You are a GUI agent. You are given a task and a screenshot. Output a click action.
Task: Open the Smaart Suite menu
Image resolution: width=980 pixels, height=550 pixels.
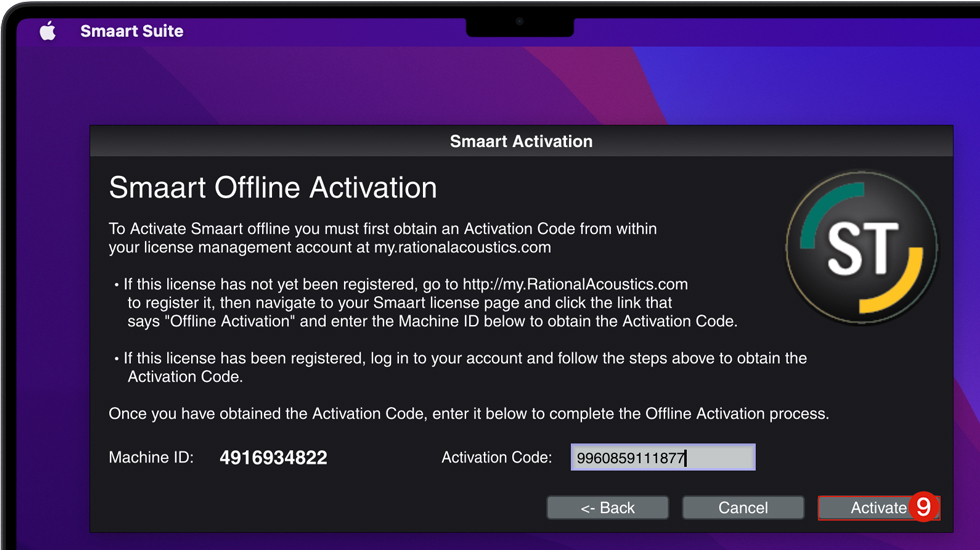tap(132, 31)
